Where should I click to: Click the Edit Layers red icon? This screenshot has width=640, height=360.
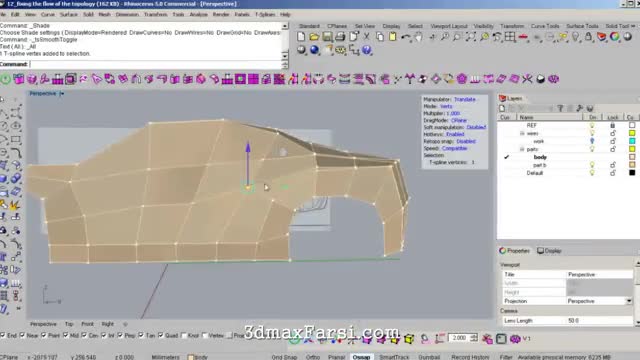click(x=601, y=37)
